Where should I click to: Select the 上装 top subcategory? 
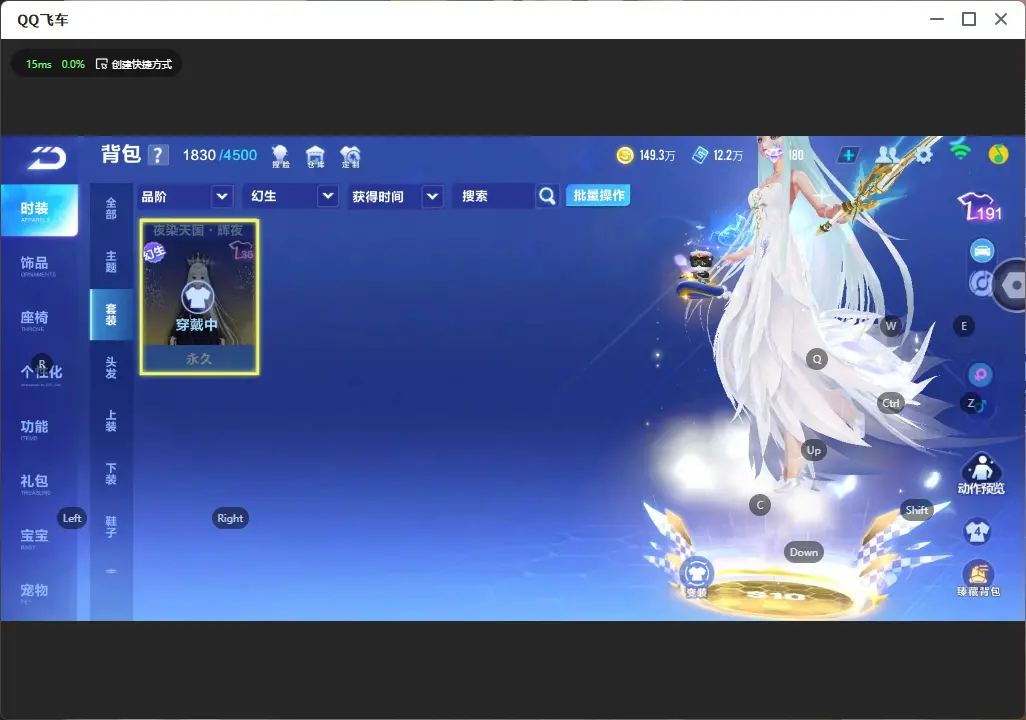tap(111, 421)
